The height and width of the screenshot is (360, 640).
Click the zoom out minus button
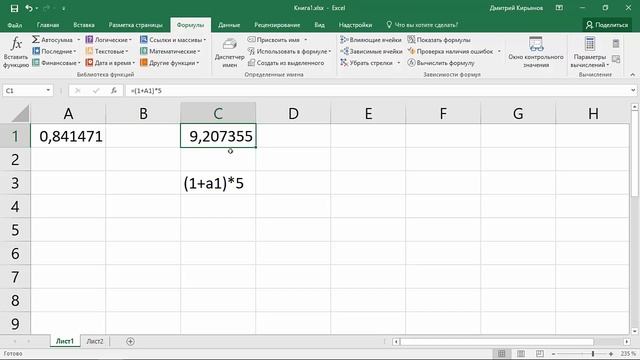click(553, 354)
